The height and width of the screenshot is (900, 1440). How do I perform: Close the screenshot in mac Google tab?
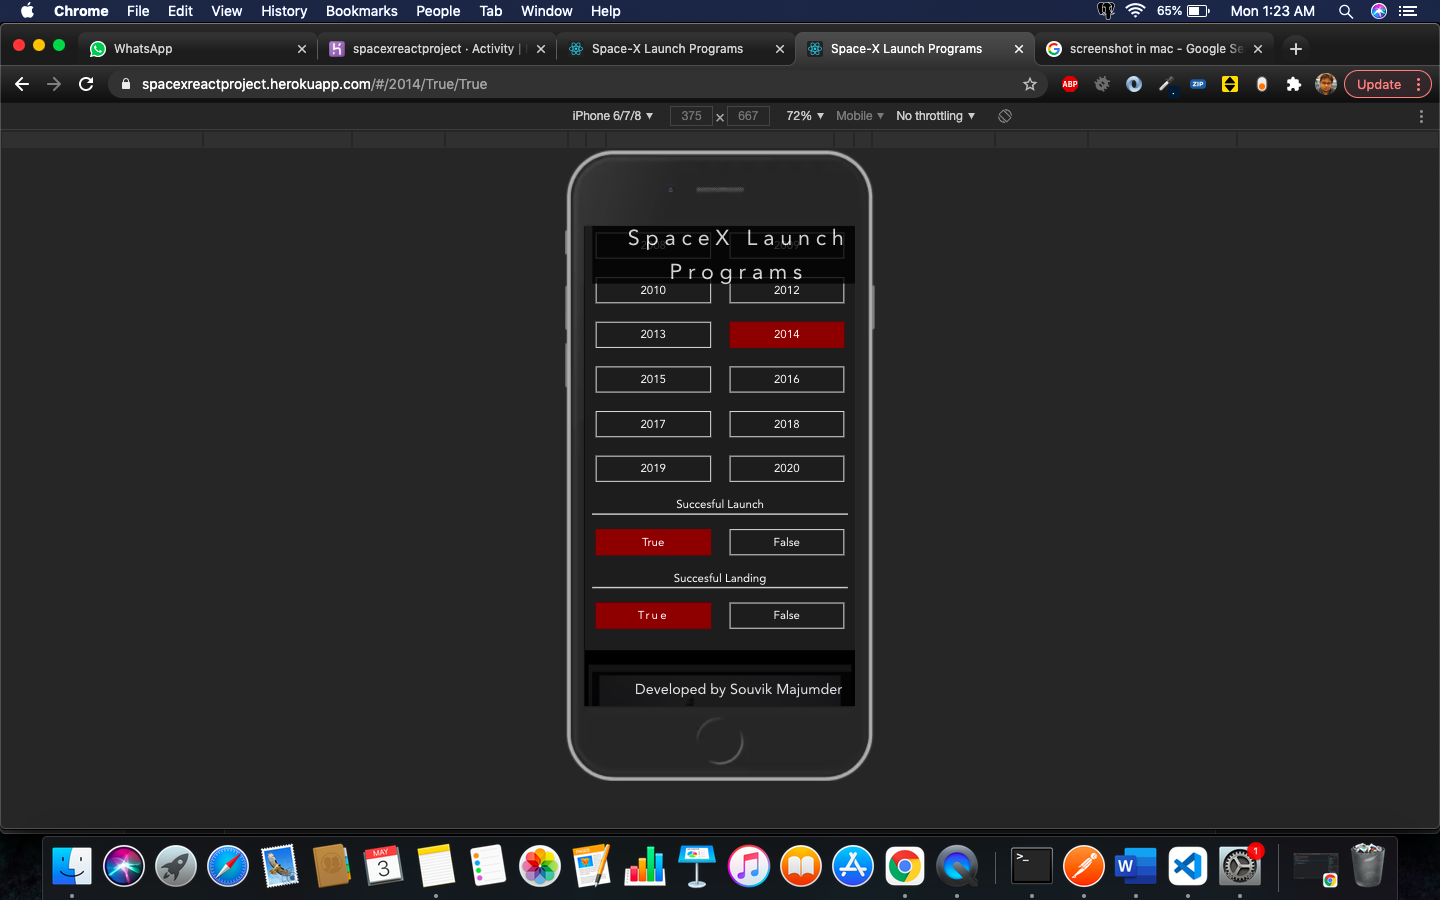(x=1258, y=48)
